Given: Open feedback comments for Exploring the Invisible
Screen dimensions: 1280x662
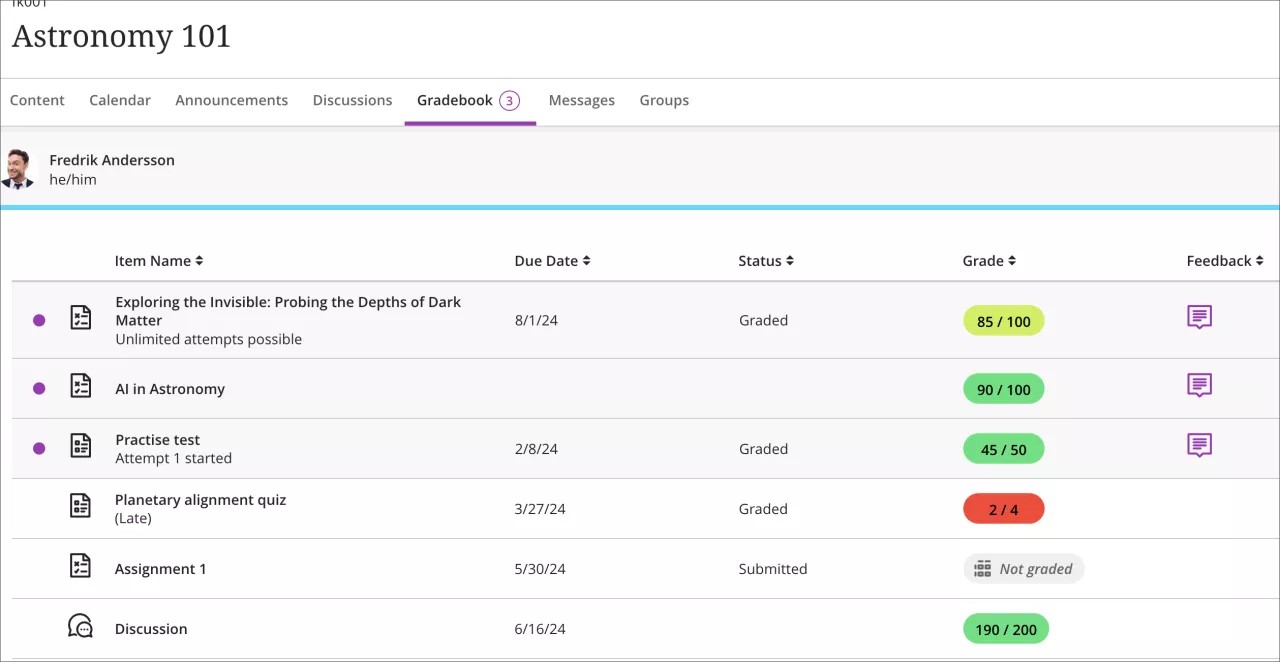Looking at the screenshot, I should click(x=1199, y=317).
